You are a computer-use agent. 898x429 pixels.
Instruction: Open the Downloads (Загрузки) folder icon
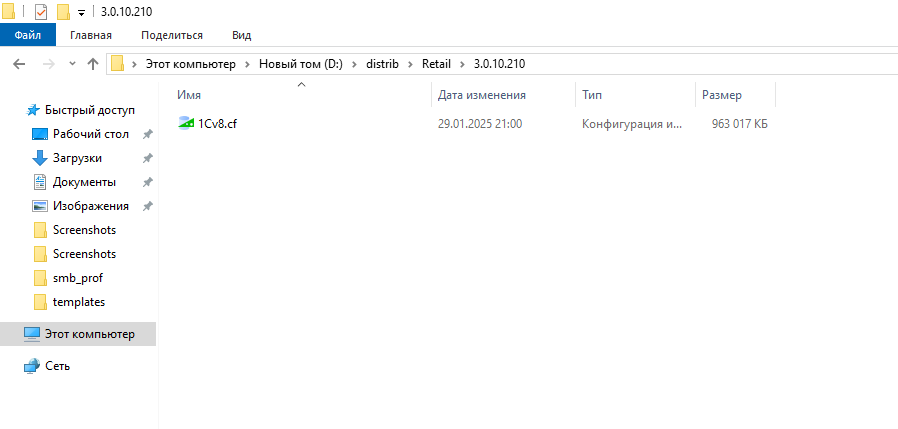tap(40, 158)
